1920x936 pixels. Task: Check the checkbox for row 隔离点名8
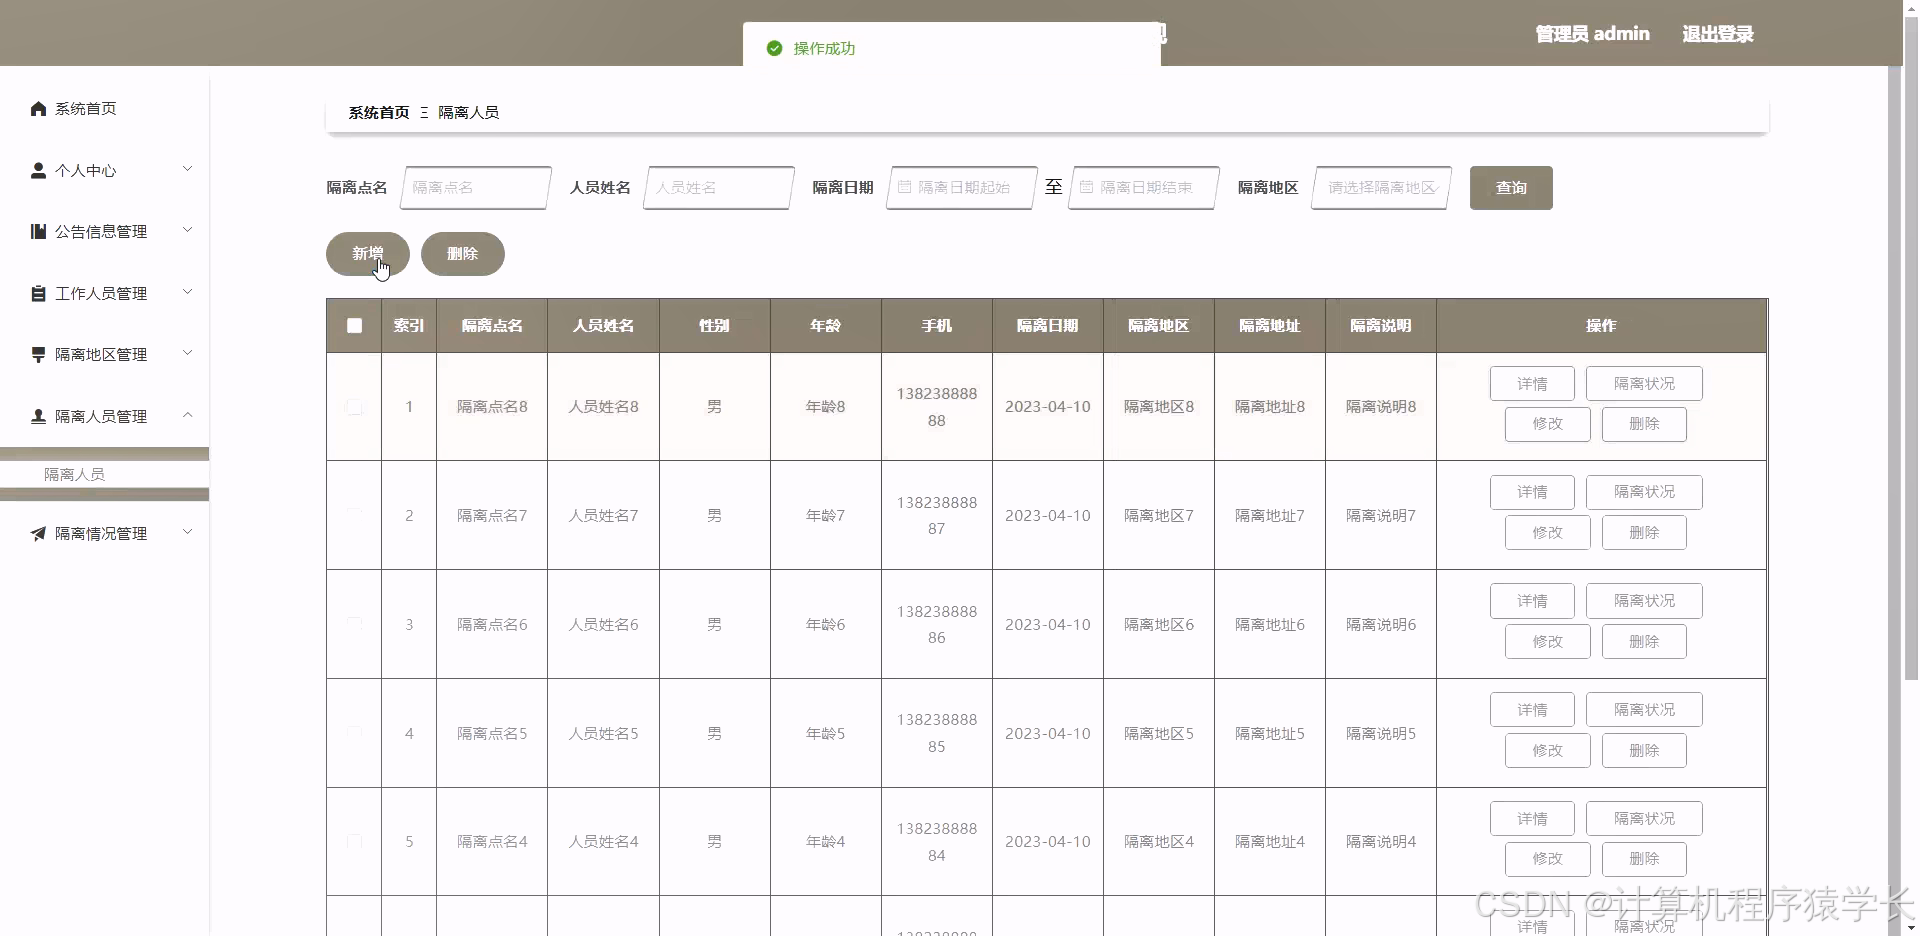pyautogui.click(x=354, y=407)
